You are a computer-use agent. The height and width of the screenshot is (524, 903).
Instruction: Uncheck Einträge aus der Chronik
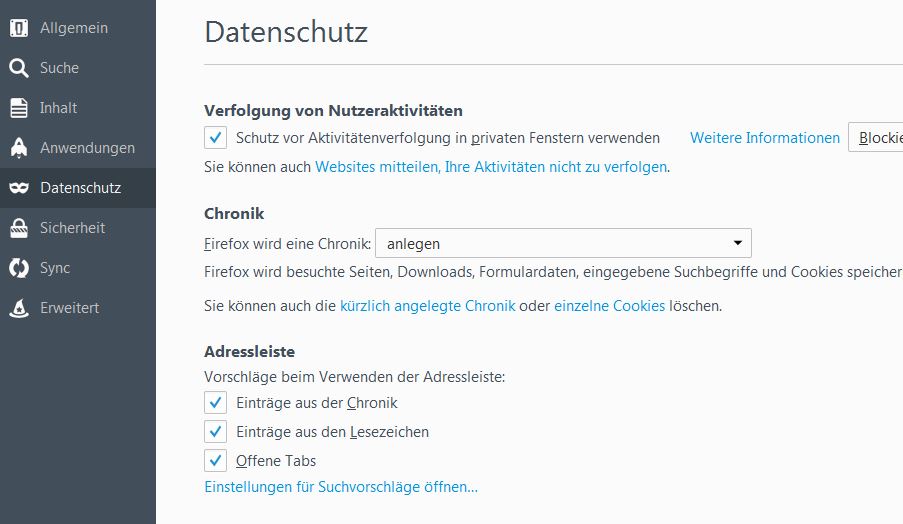click(x=215, y=403)
